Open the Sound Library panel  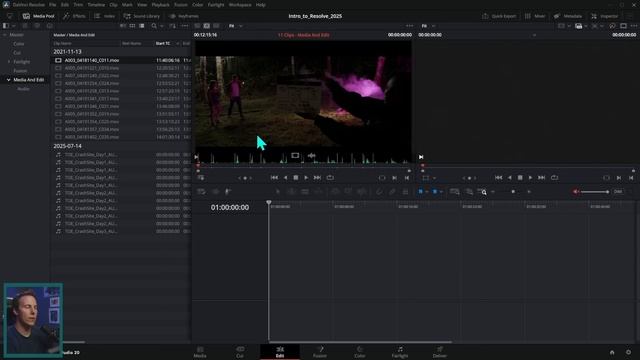(x=142, y=16)
